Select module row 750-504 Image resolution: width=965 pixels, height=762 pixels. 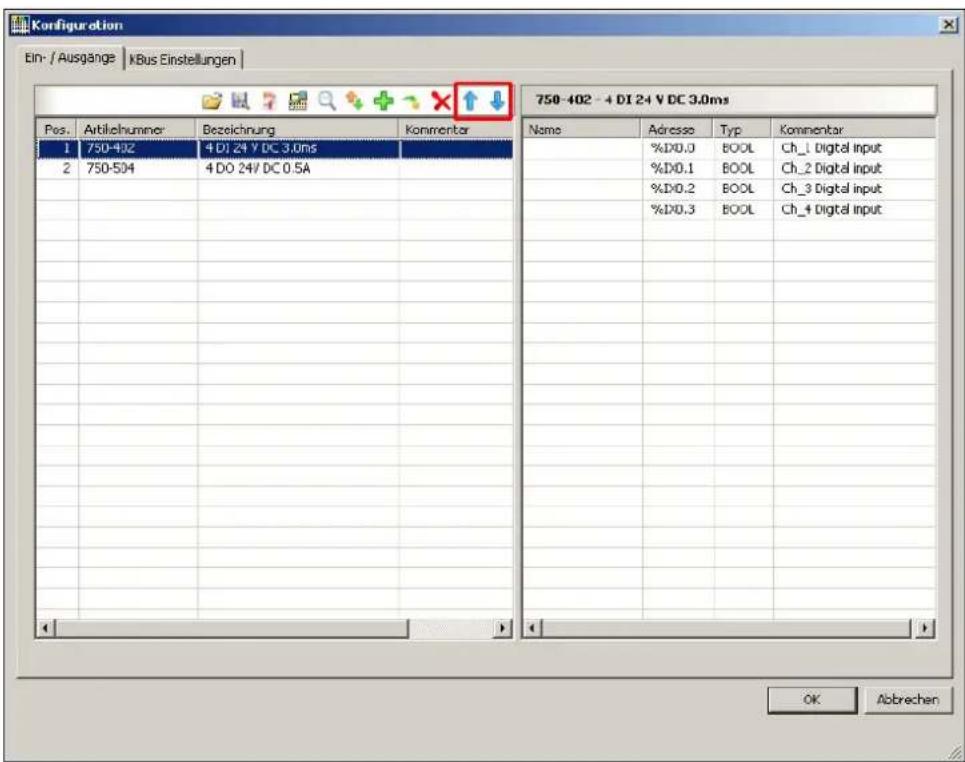click(274, 169)
